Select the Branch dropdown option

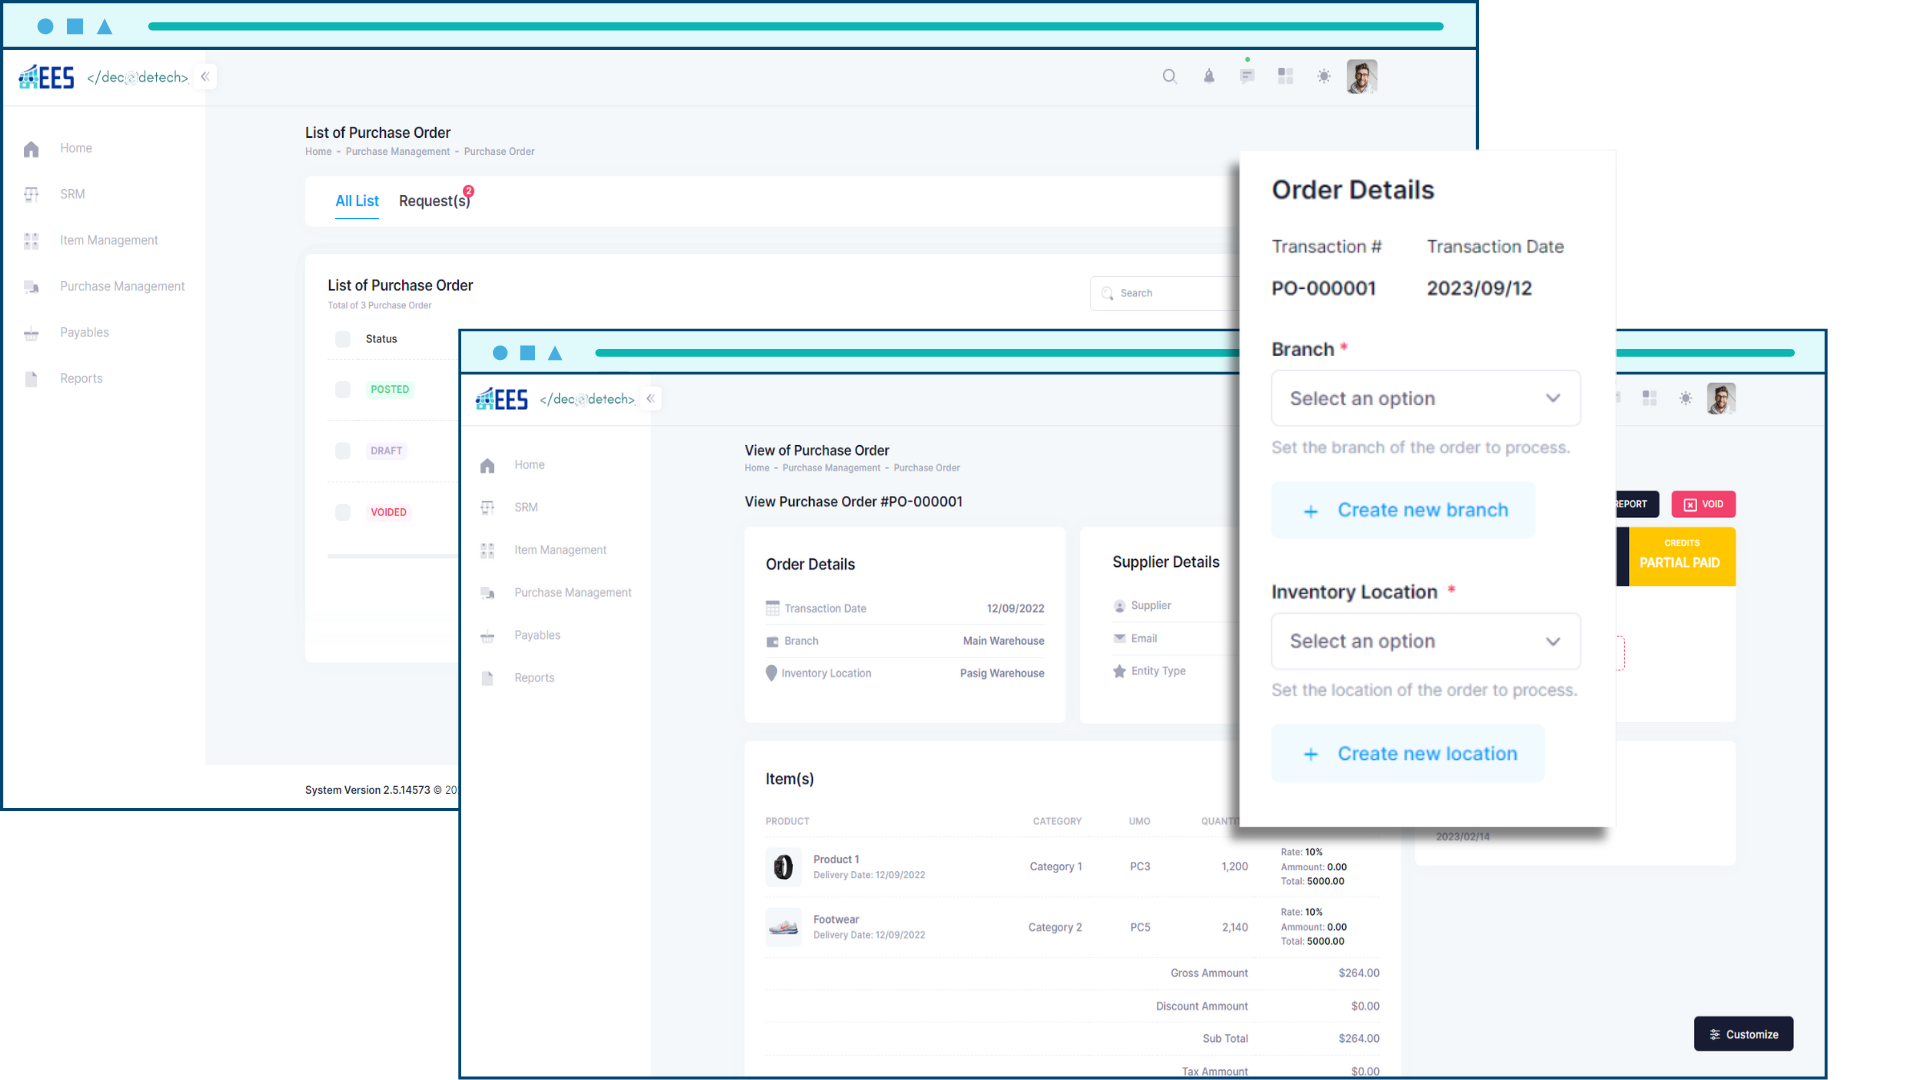[1424, 398]
